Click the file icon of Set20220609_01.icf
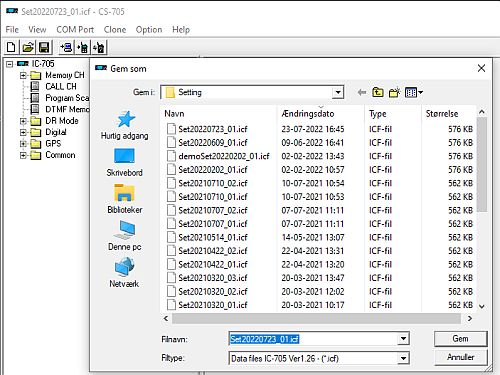 point(171,142)
